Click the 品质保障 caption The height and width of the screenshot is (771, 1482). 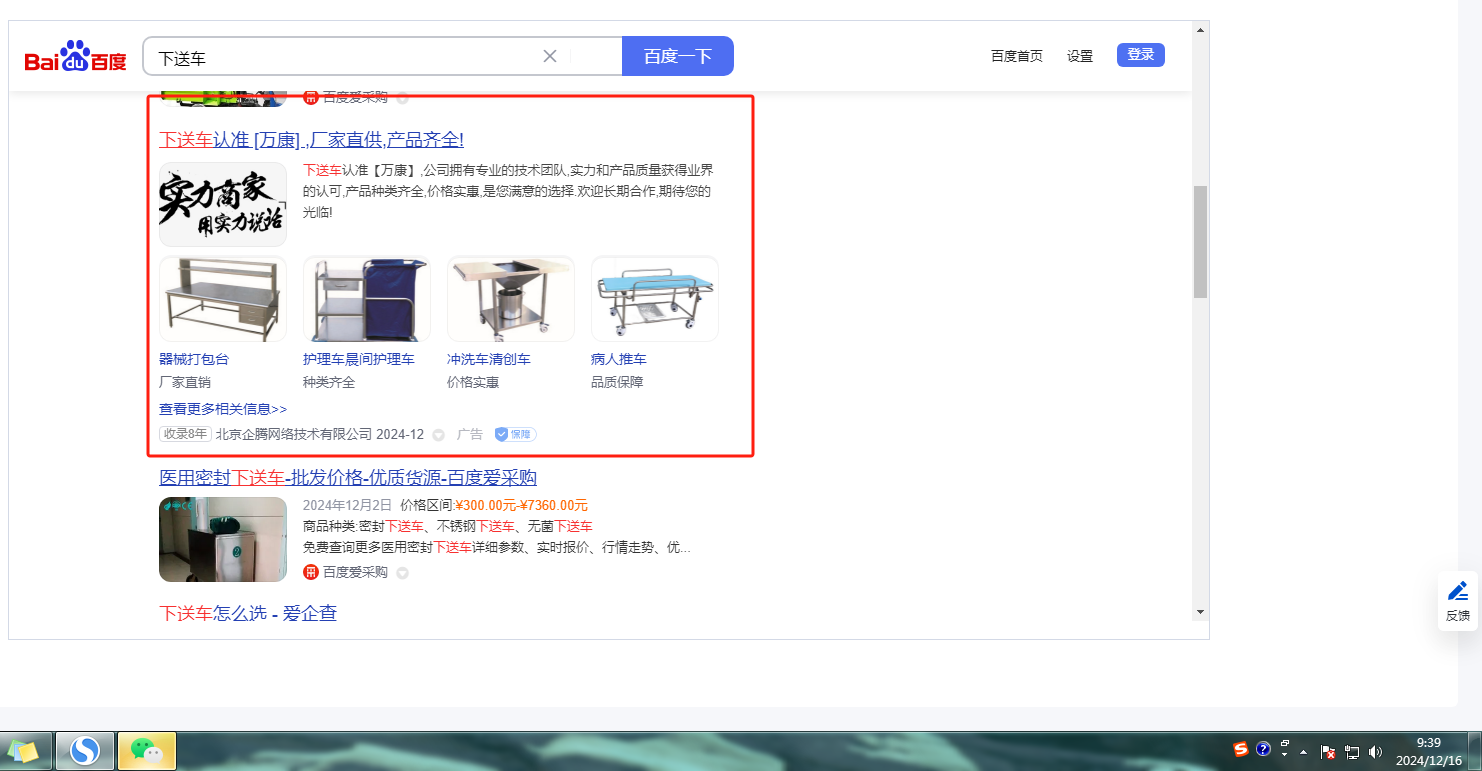click(617, 382)
